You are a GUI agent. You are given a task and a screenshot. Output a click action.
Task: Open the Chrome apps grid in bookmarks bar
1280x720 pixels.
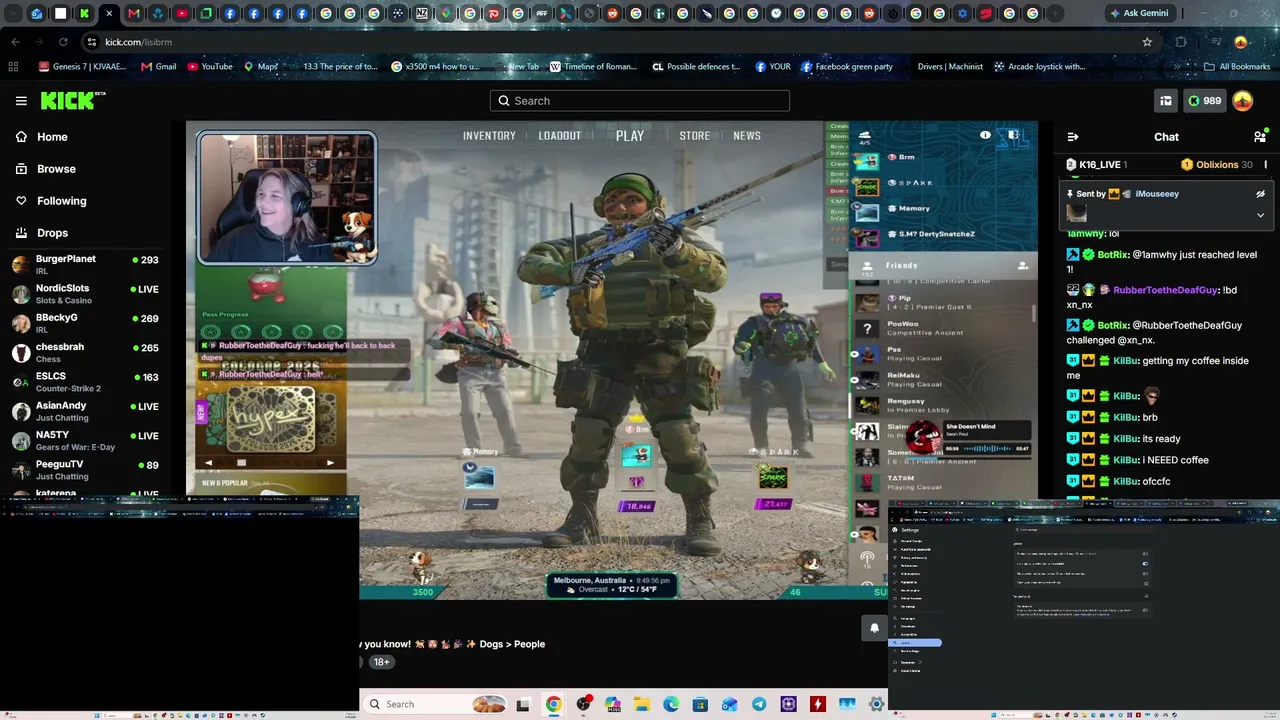[x=13, y=67]
